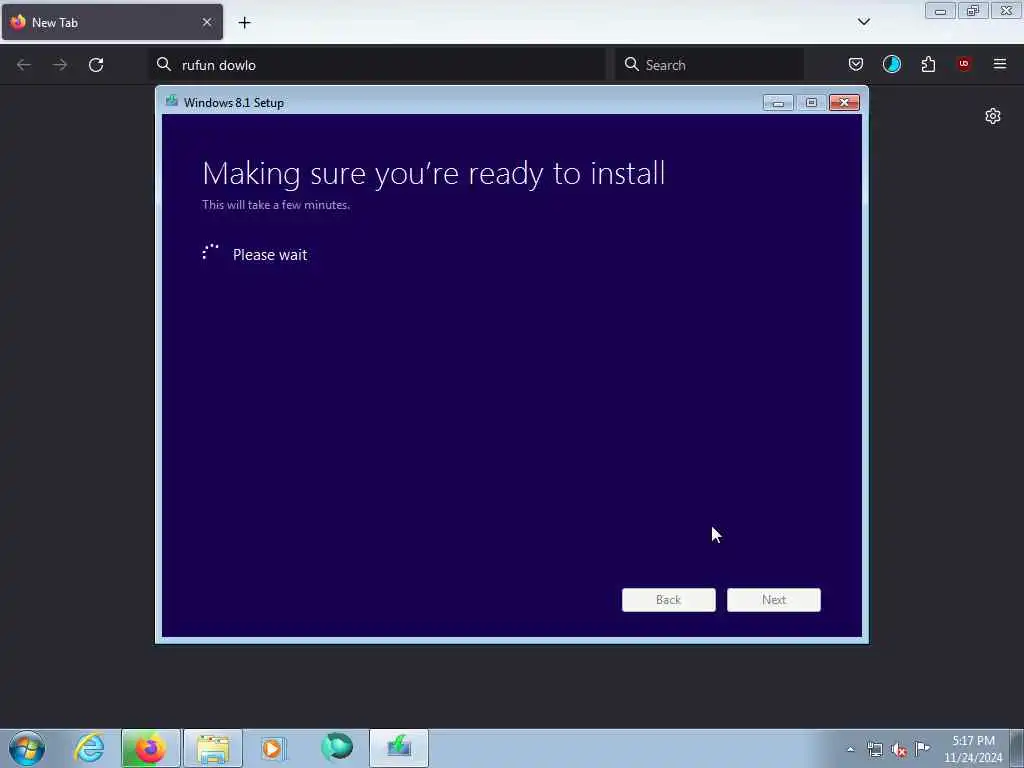Open Windows Explorer folder taskbar icon

click(213, 748)
